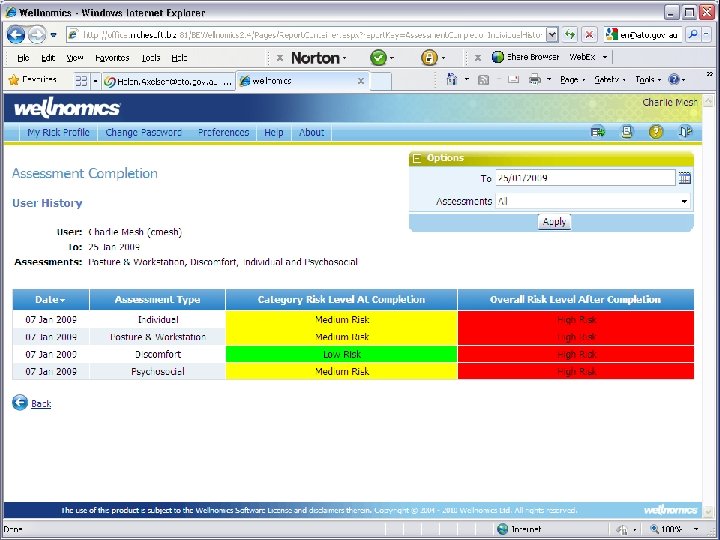Click the address bar URL field
This screenshot has height=540, width=720.
tap(306, 34)
